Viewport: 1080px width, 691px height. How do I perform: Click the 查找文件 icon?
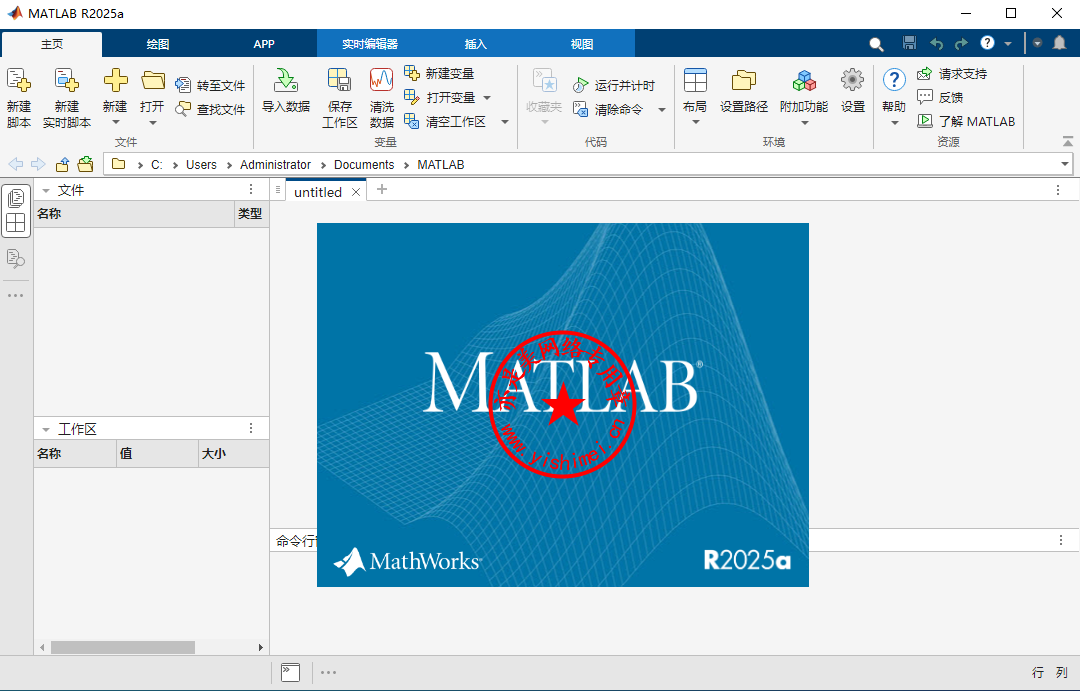point(183,109)
